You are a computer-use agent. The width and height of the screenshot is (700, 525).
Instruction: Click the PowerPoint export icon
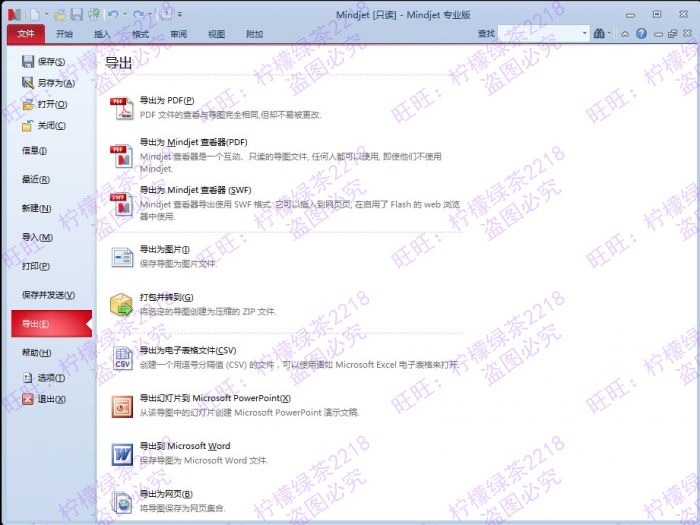tap(122, 407)
